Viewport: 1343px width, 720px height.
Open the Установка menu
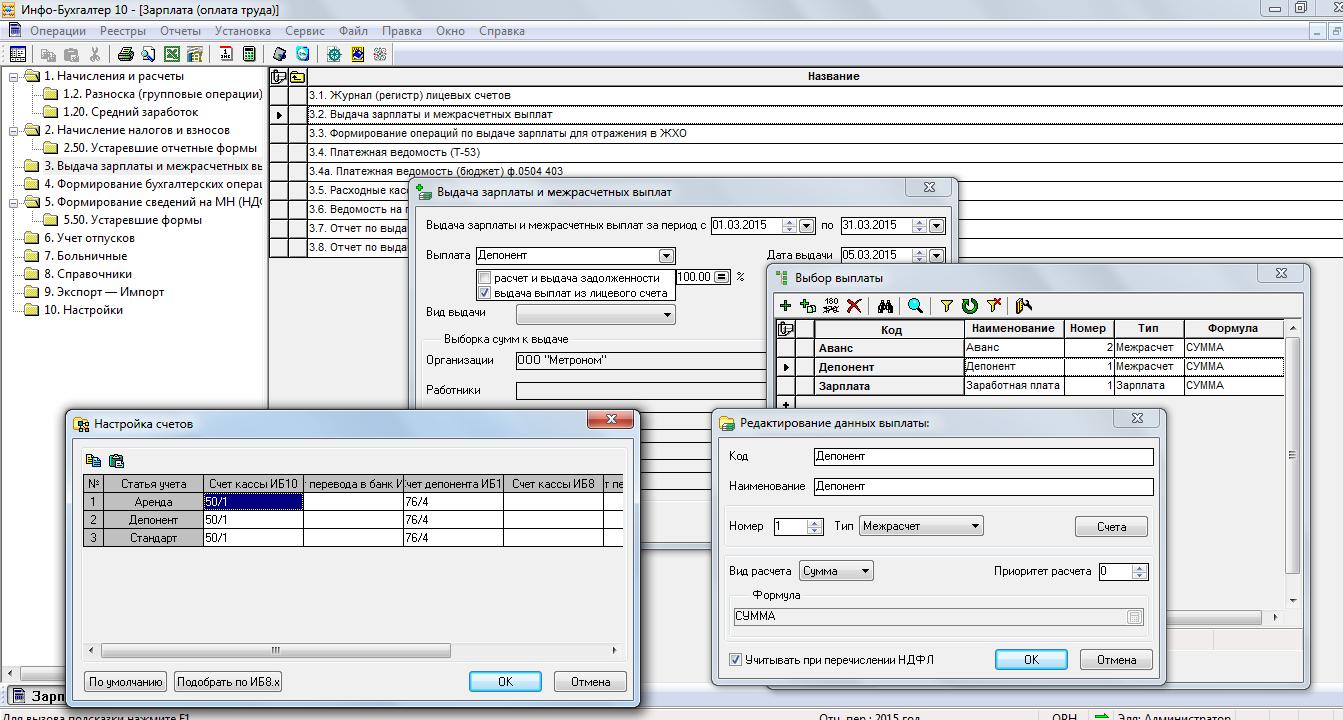click(x=242, y=31)
